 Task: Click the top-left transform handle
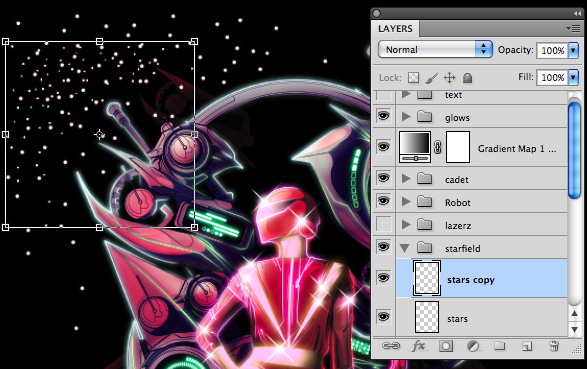pos(5,41)
